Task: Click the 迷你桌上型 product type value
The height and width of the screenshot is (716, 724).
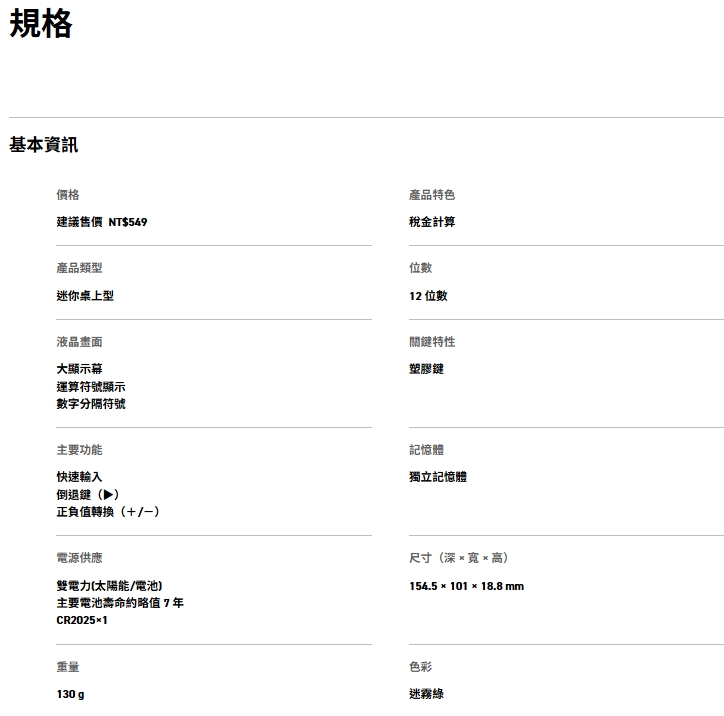Action: (x=85, y=296)
